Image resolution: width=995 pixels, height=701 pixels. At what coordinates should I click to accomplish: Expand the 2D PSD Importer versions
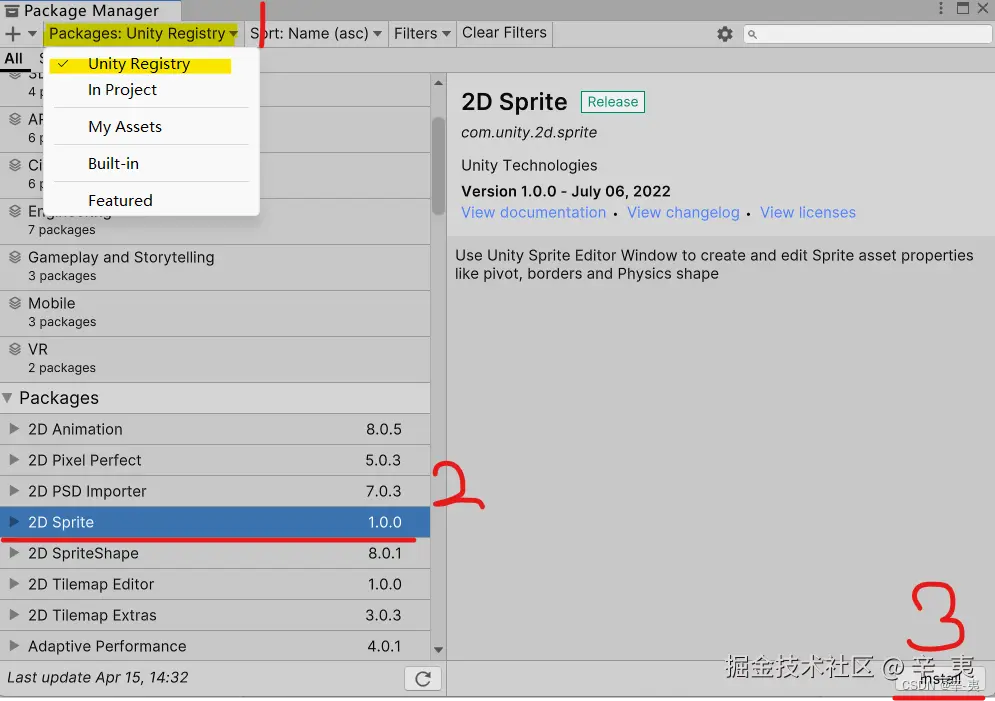[x=13, y=491]
